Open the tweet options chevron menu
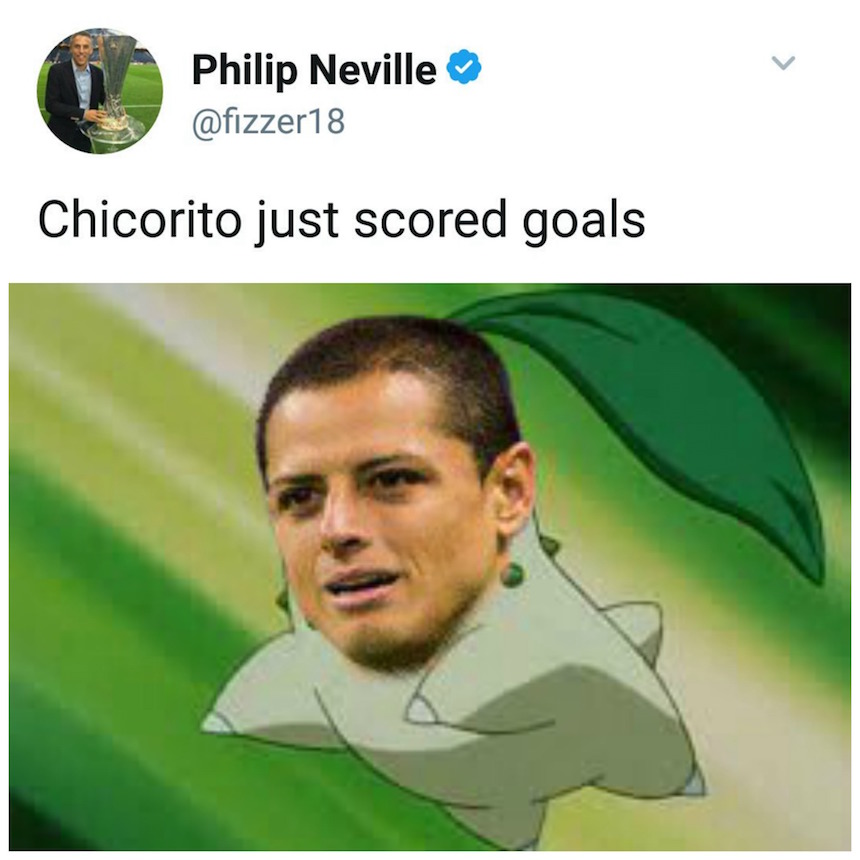860x860 pixels. point(783,63)
